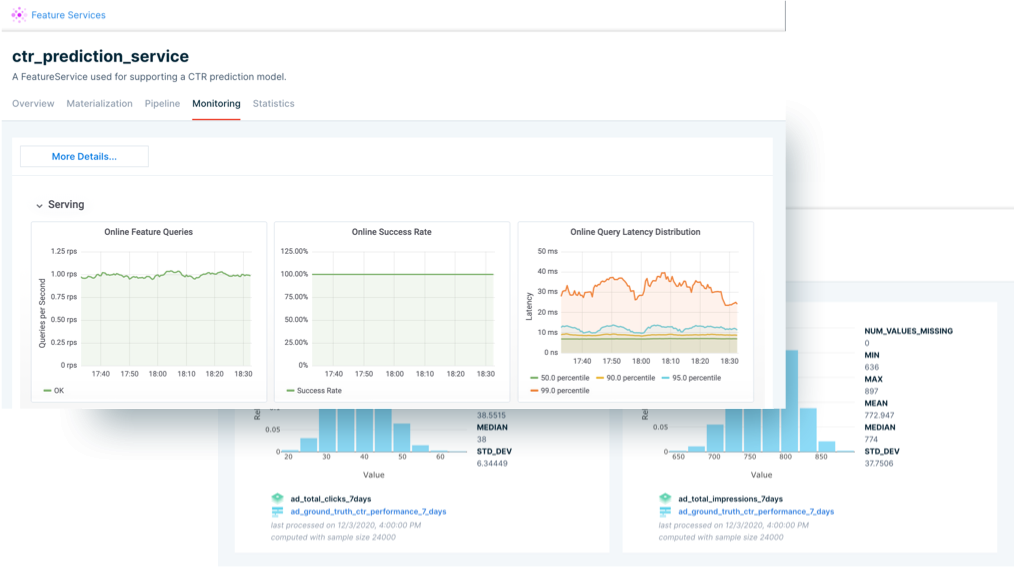The width and height of the screenshot is (1014, 568).
Task: Click the ctr_prediction_service page title
Action: tap(100, 56)
